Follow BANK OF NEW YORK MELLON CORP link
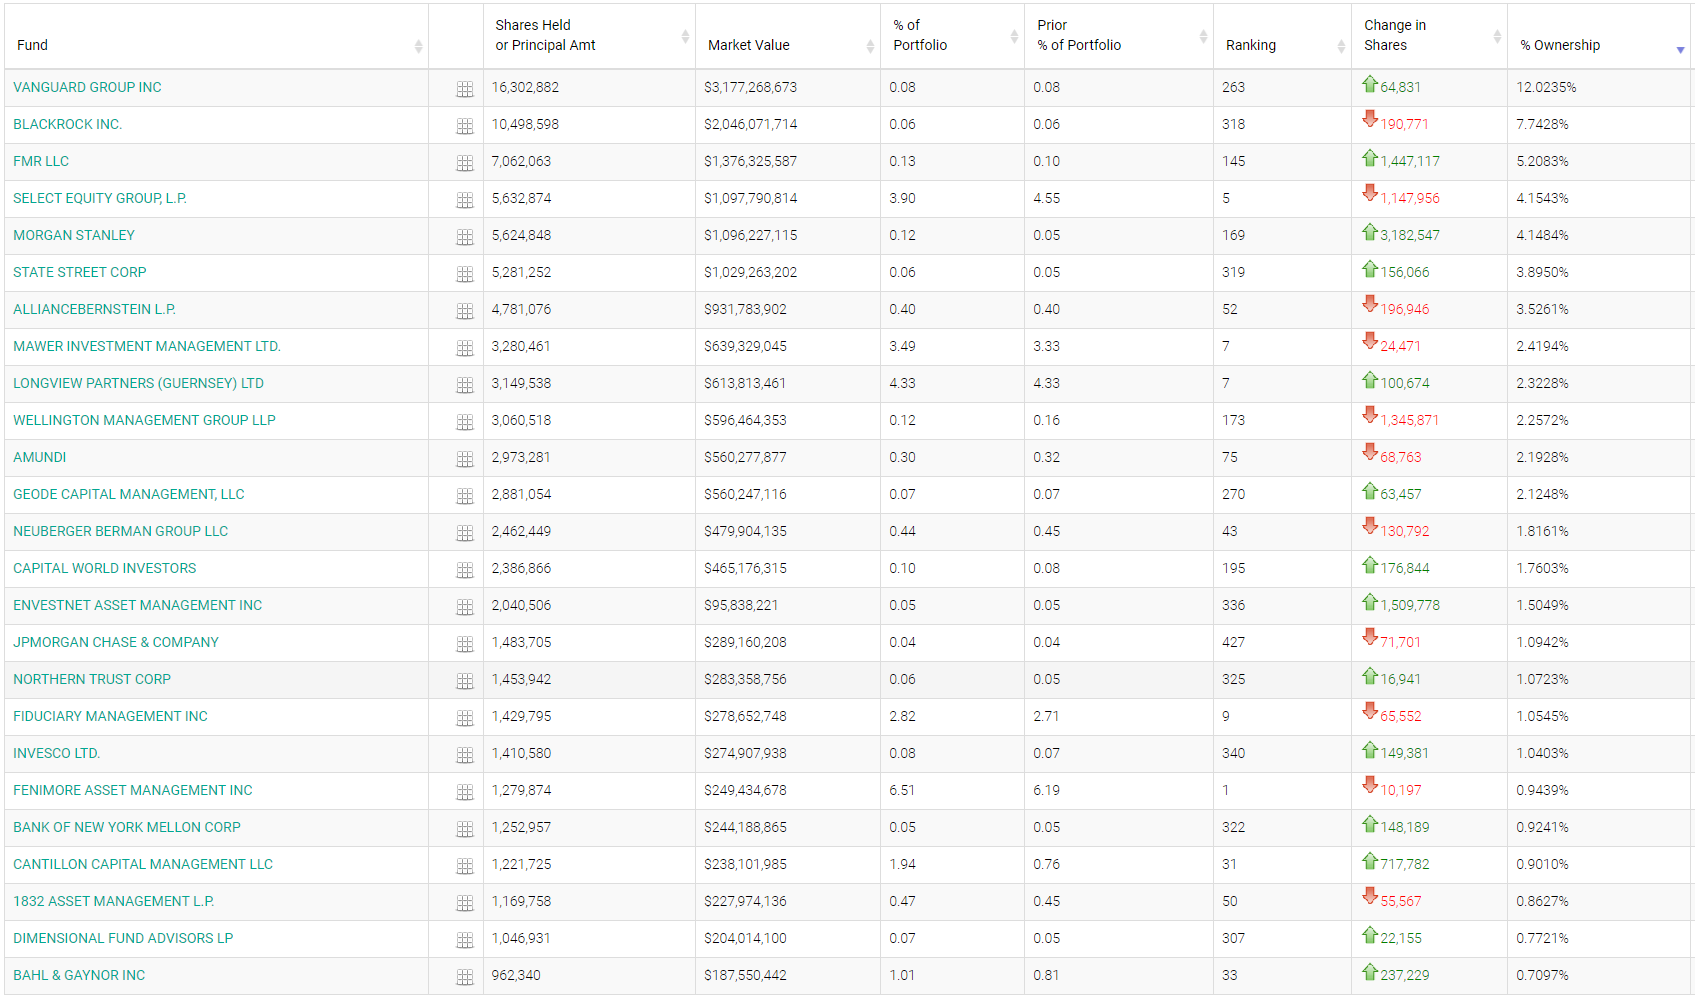 pyautogui.click(x=127, y=827)
